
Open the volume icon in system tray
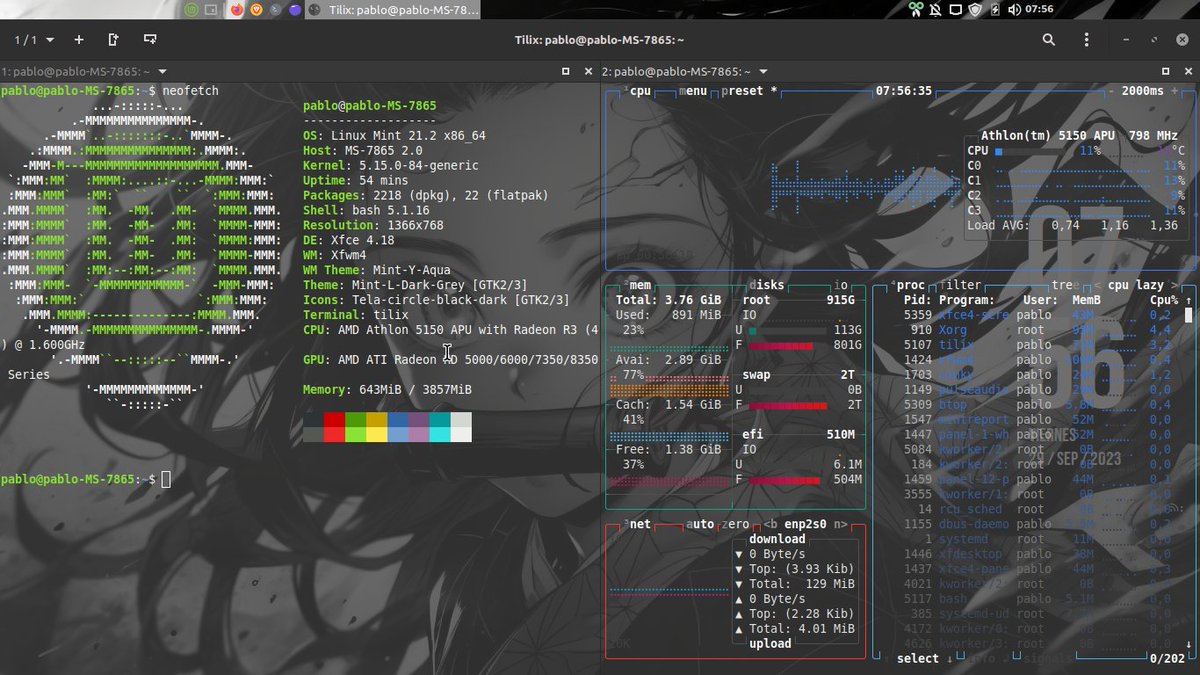tap(1014, 8)
